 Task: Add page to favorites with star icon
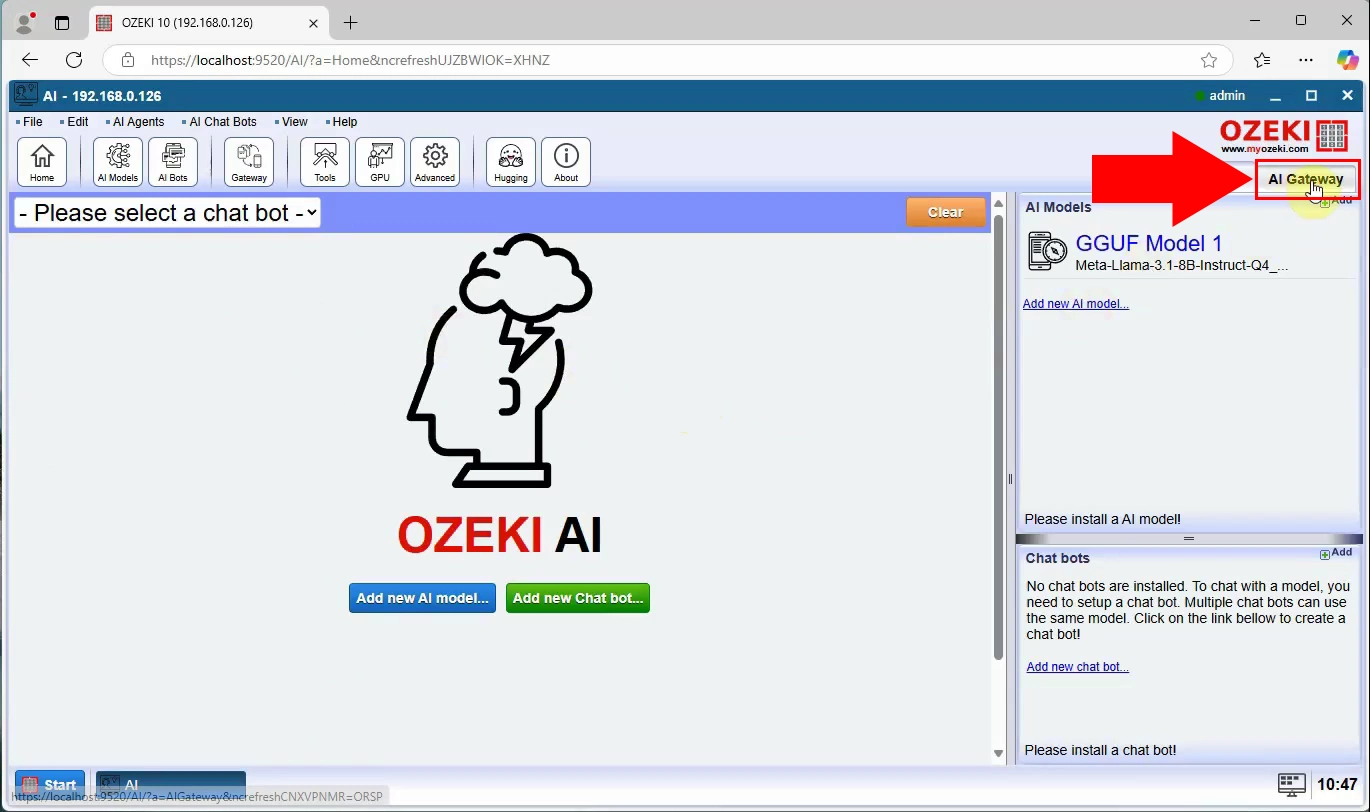pos(1209,60)
